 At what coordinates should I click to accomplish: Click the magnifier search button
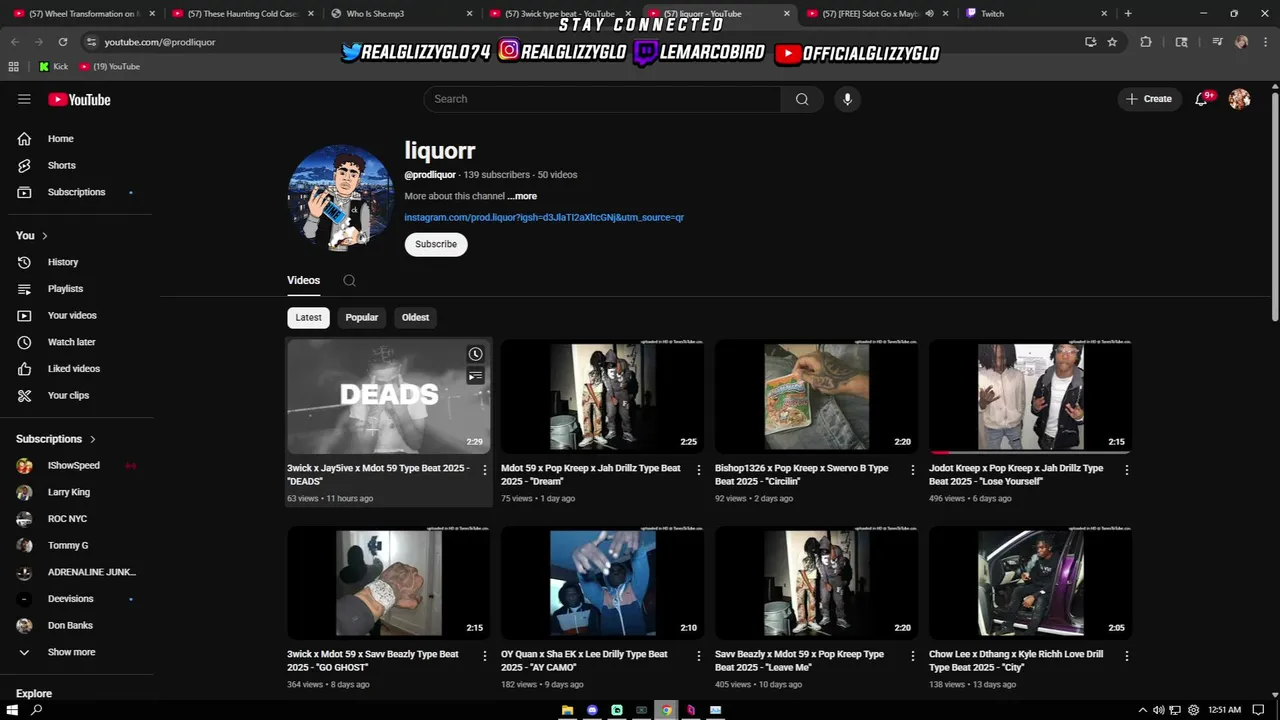click(802, 99)
